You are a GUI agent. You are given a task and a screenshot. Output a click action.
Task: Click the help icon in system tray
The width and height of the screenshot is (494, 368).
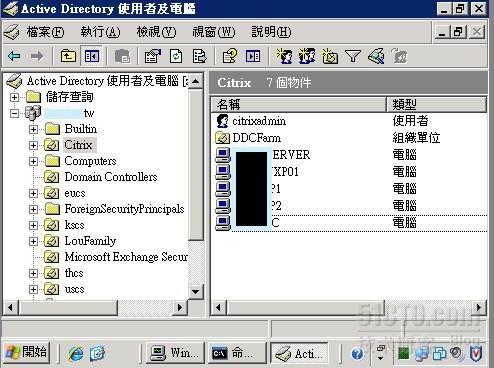[x=357, y=354]
